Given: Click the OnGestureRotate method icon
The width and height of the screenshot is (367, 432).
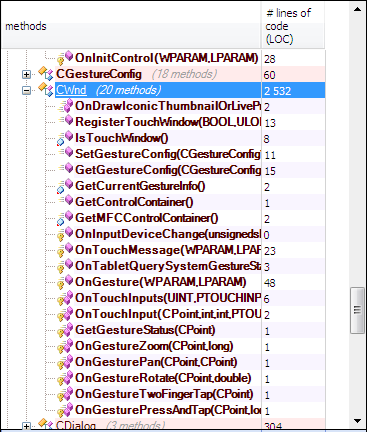Looking at the screenshot, I should pyautogui.click(x=65, y=378).
